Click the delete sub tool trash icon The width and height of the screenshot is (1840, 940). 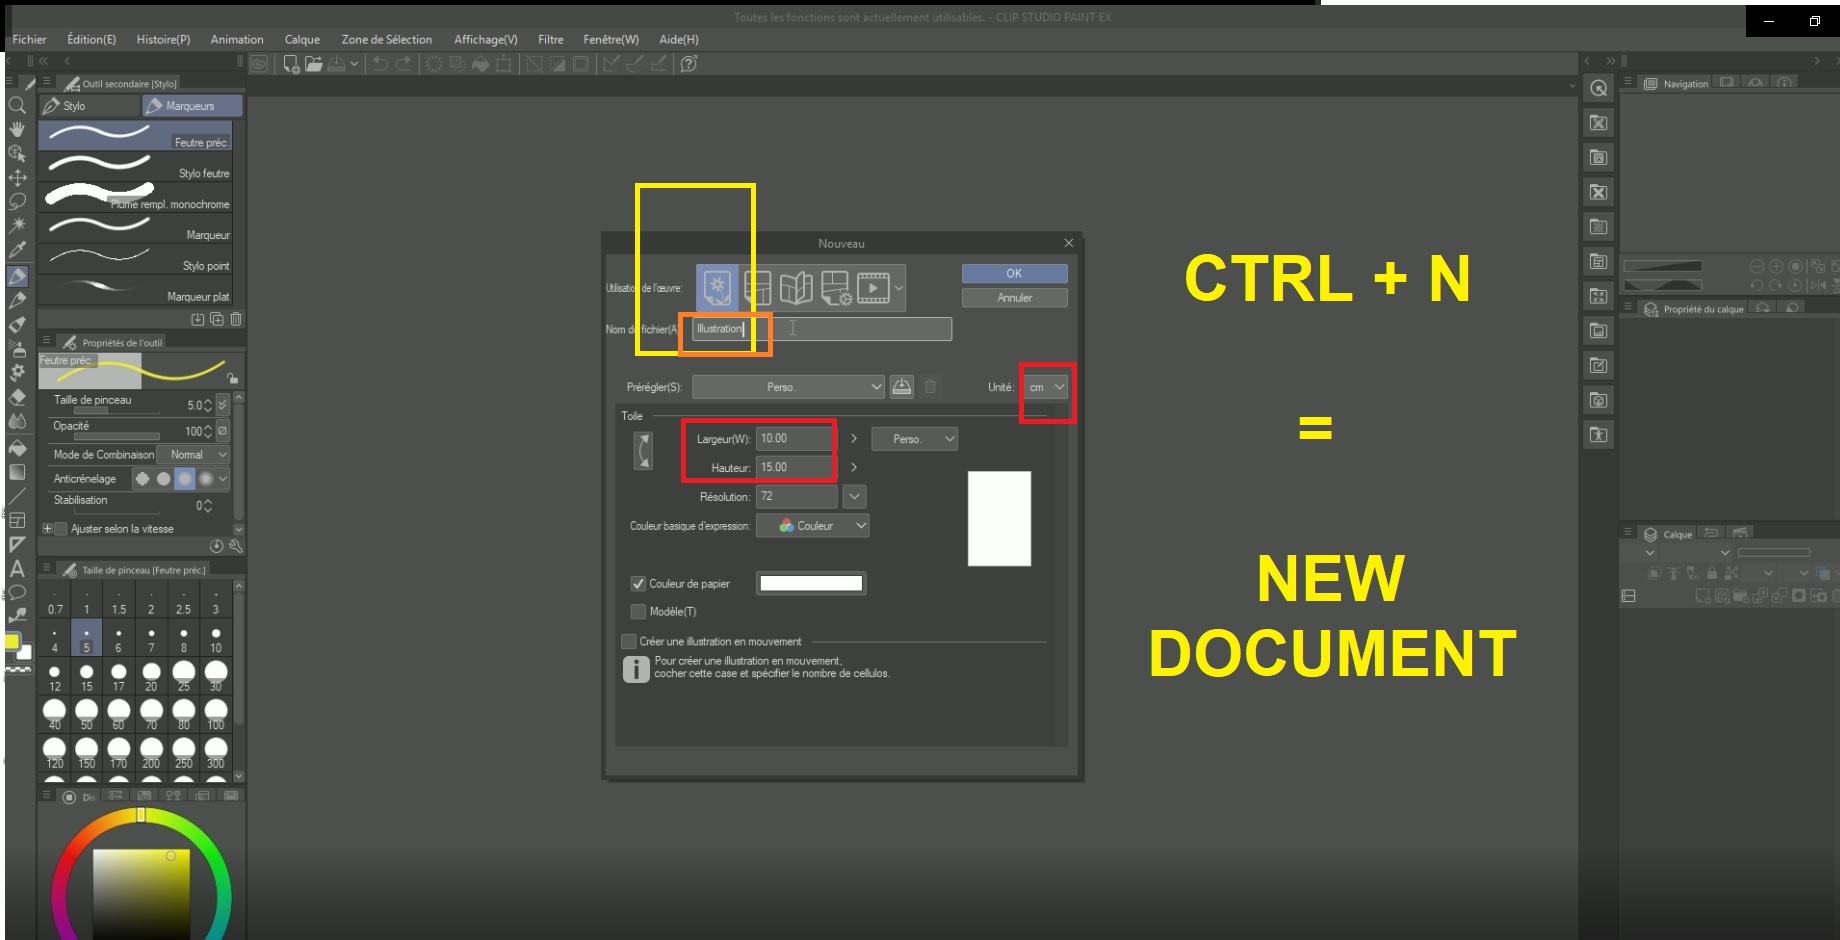[x=236, y=319]
